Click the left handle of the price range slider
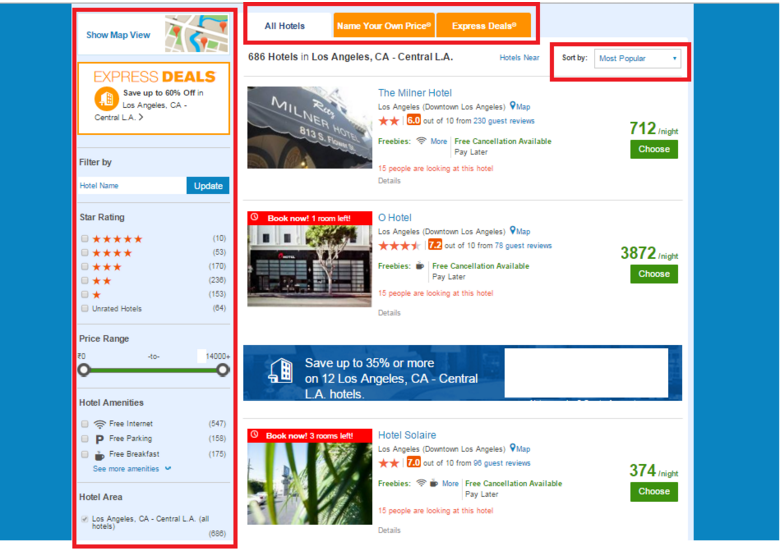 coord(84,370)
